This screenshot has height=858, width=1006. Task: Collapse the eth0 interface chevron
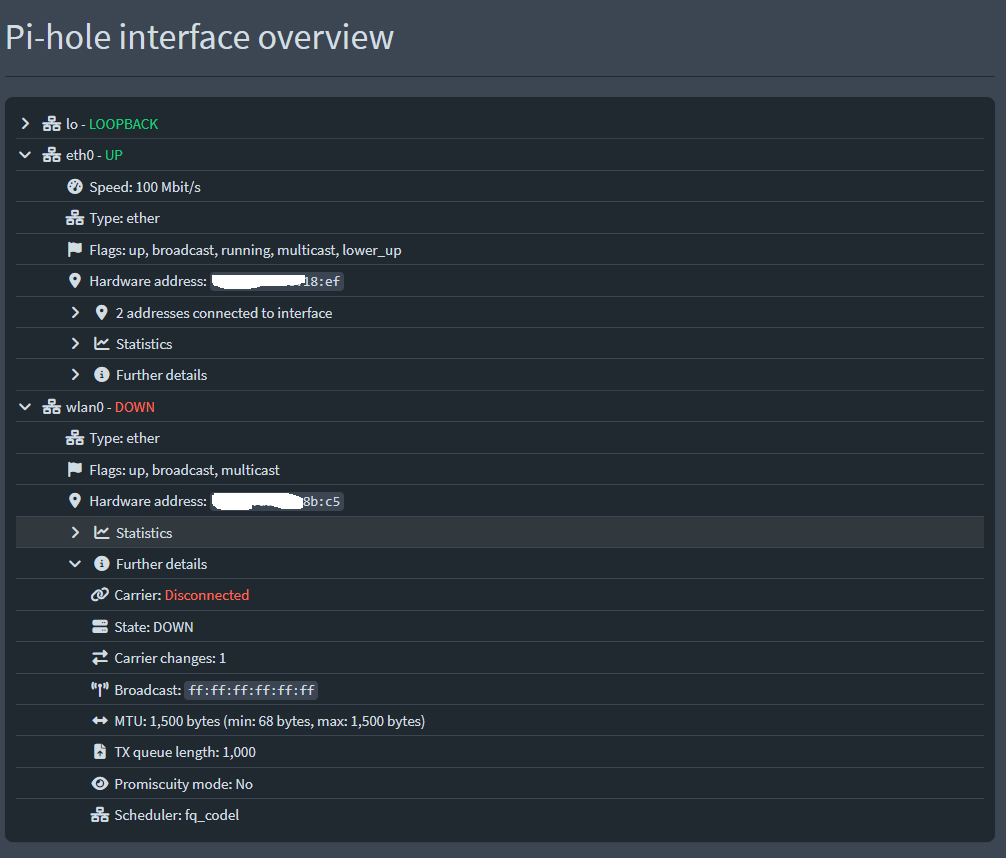click(x=25, y=155)
